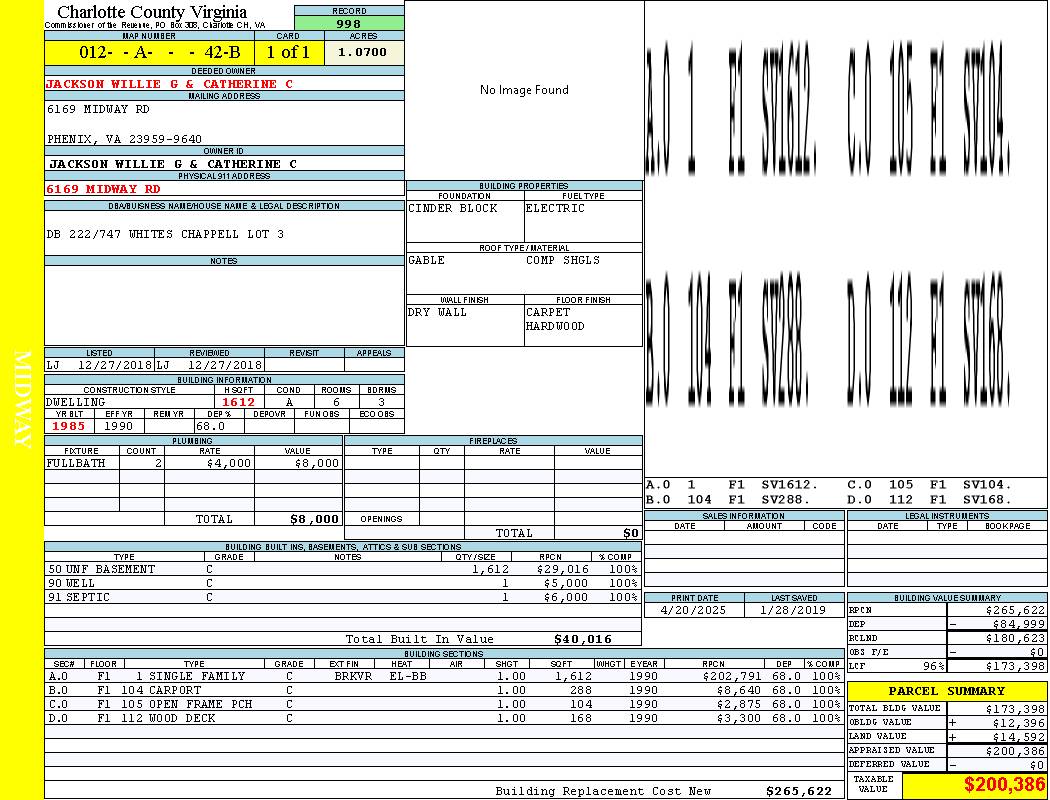Select heat type EL-BB
This screenshot has height=800, width=1050.
408,677
